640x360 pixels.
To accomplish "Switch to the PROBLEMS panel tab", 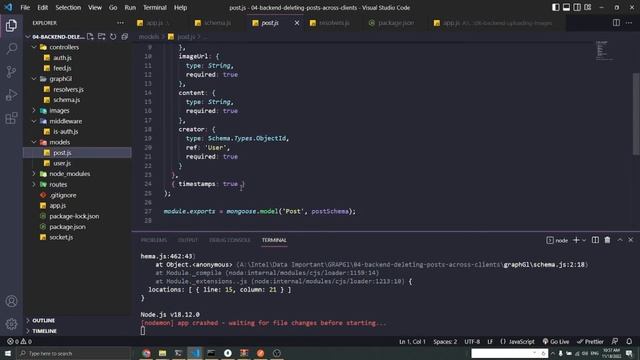I will click(153, 240).
